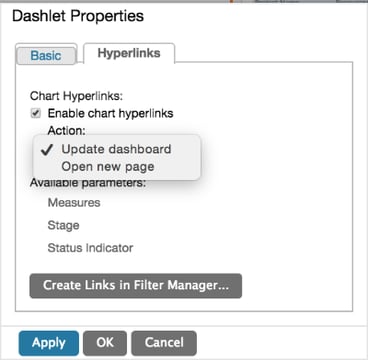Select the Stage parameter
Image resolution: width=368 pixels, height=360 pixels.
click(x=63, y=226)
